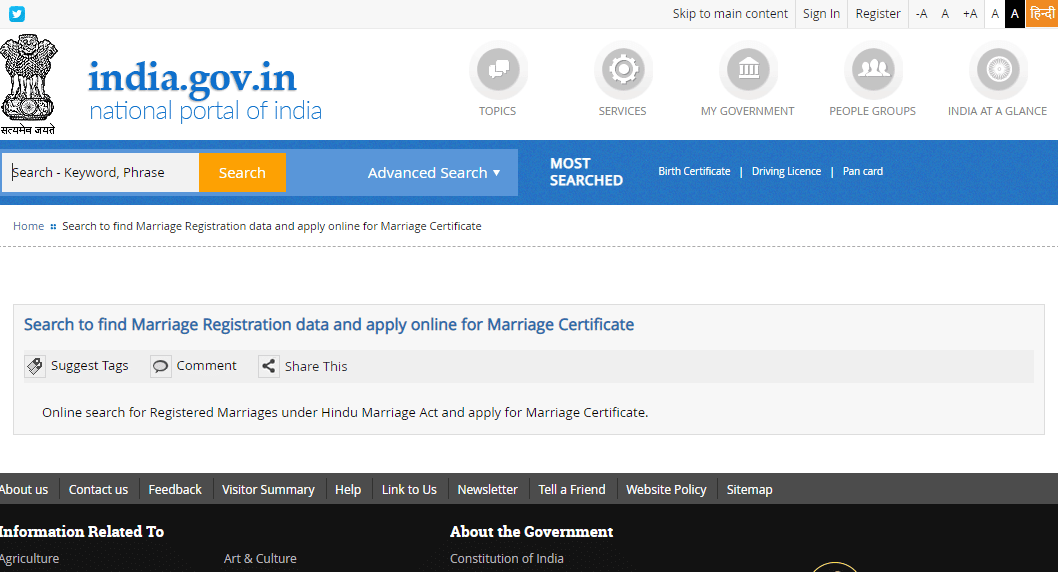Open the Sign In link
1058x572 pixels.
[x=821, y=13]
